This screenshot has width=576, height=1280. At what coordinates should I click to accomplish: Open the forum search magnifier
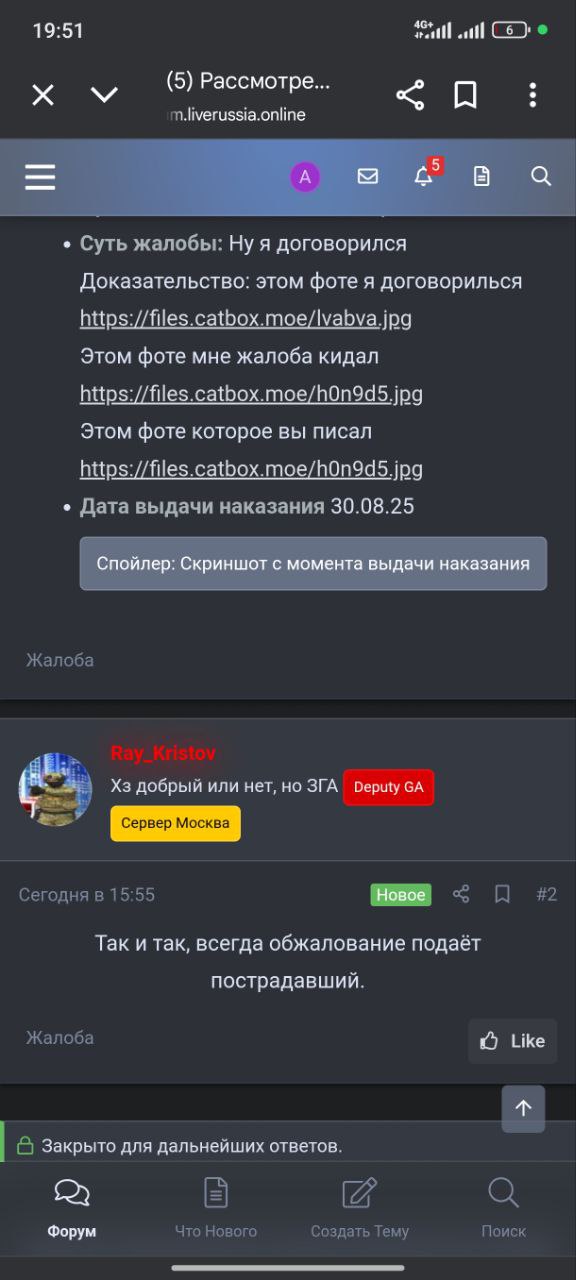(541, 177)
